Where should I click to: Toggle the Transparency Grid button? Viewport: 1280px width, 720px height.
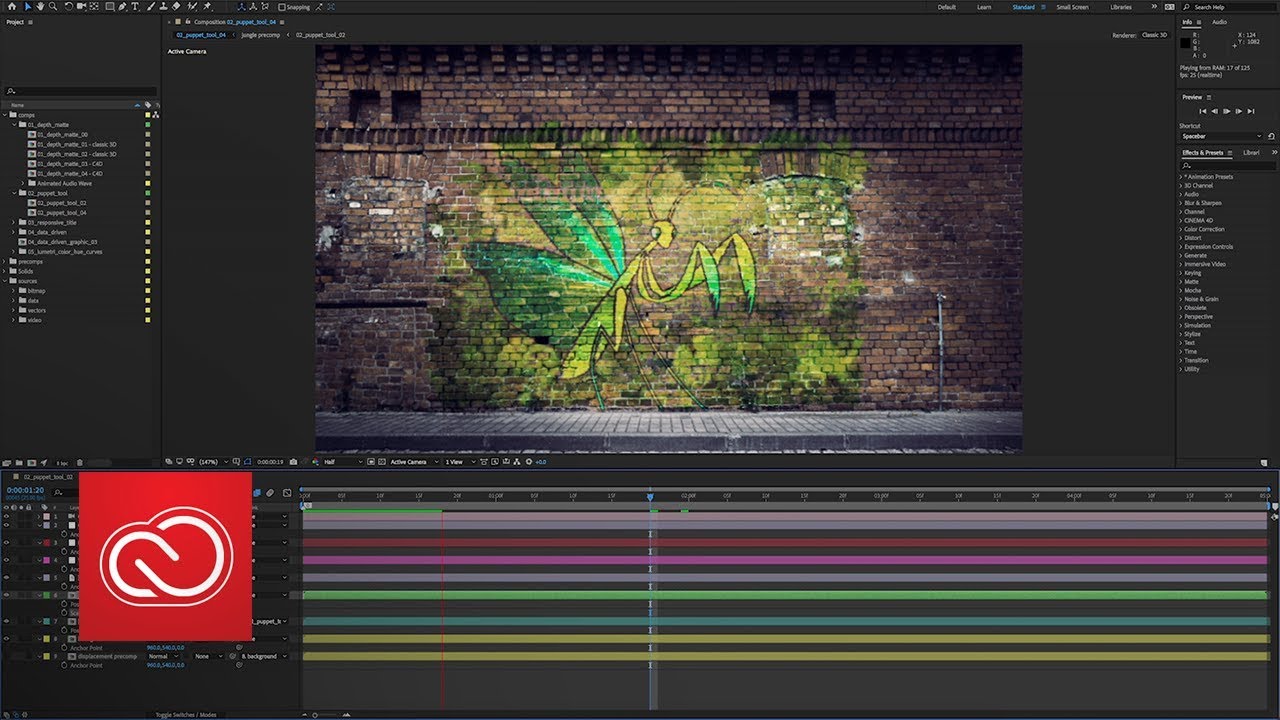coord(382,462)
